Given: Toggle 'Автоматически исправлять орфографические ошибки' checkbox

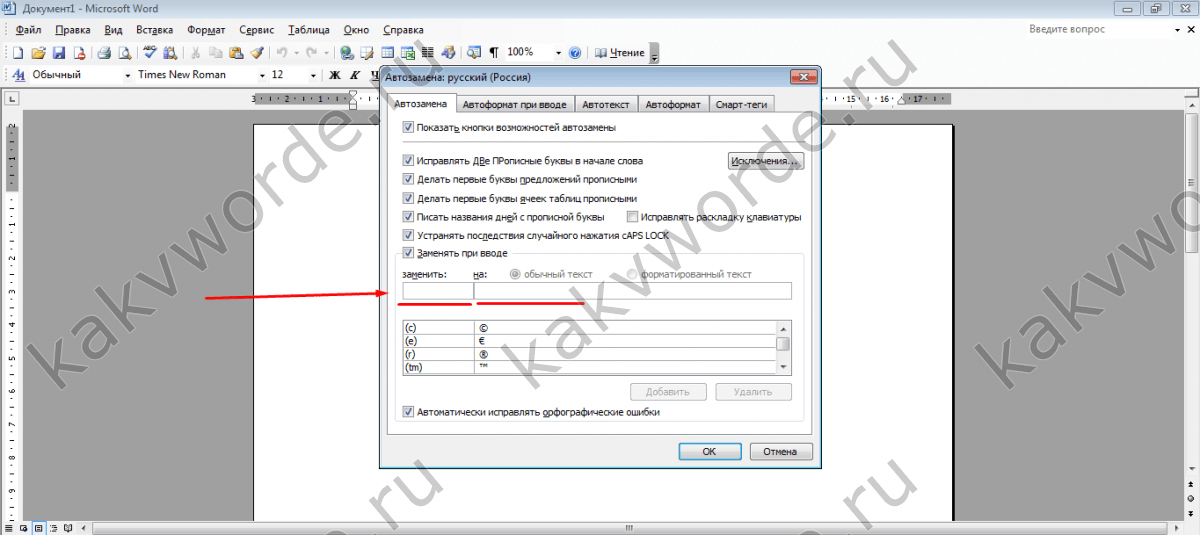Looking at the screenshot, I should pos(408,412).
